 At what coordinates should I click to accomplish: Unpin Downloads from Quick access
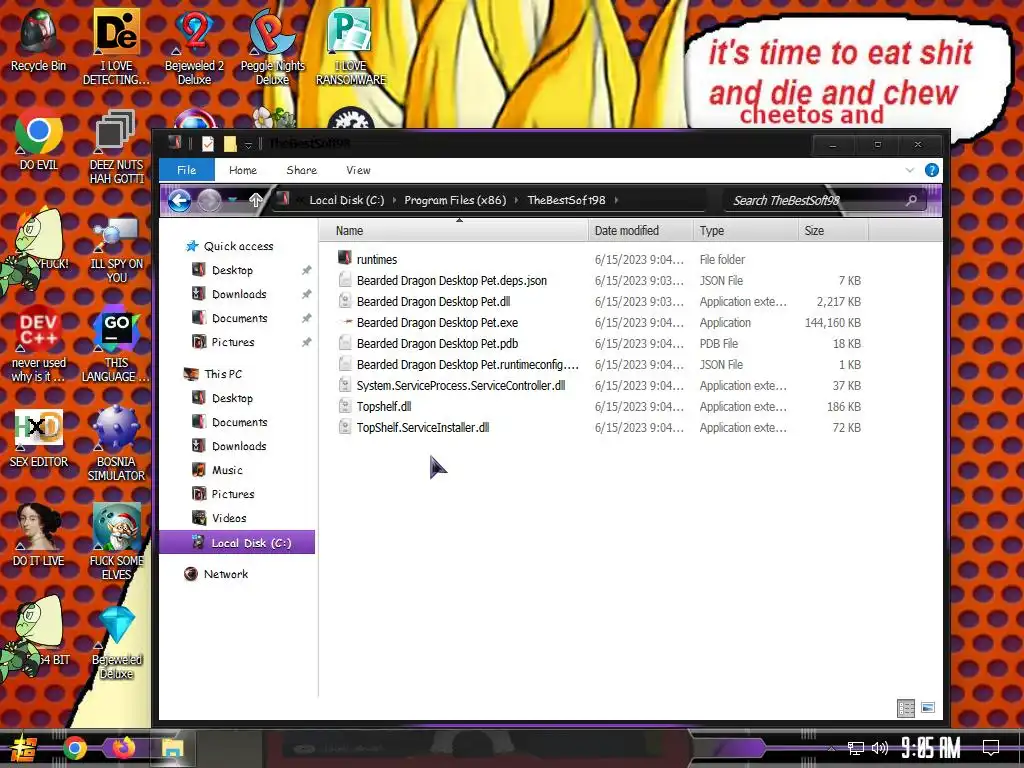coord(306,295)
